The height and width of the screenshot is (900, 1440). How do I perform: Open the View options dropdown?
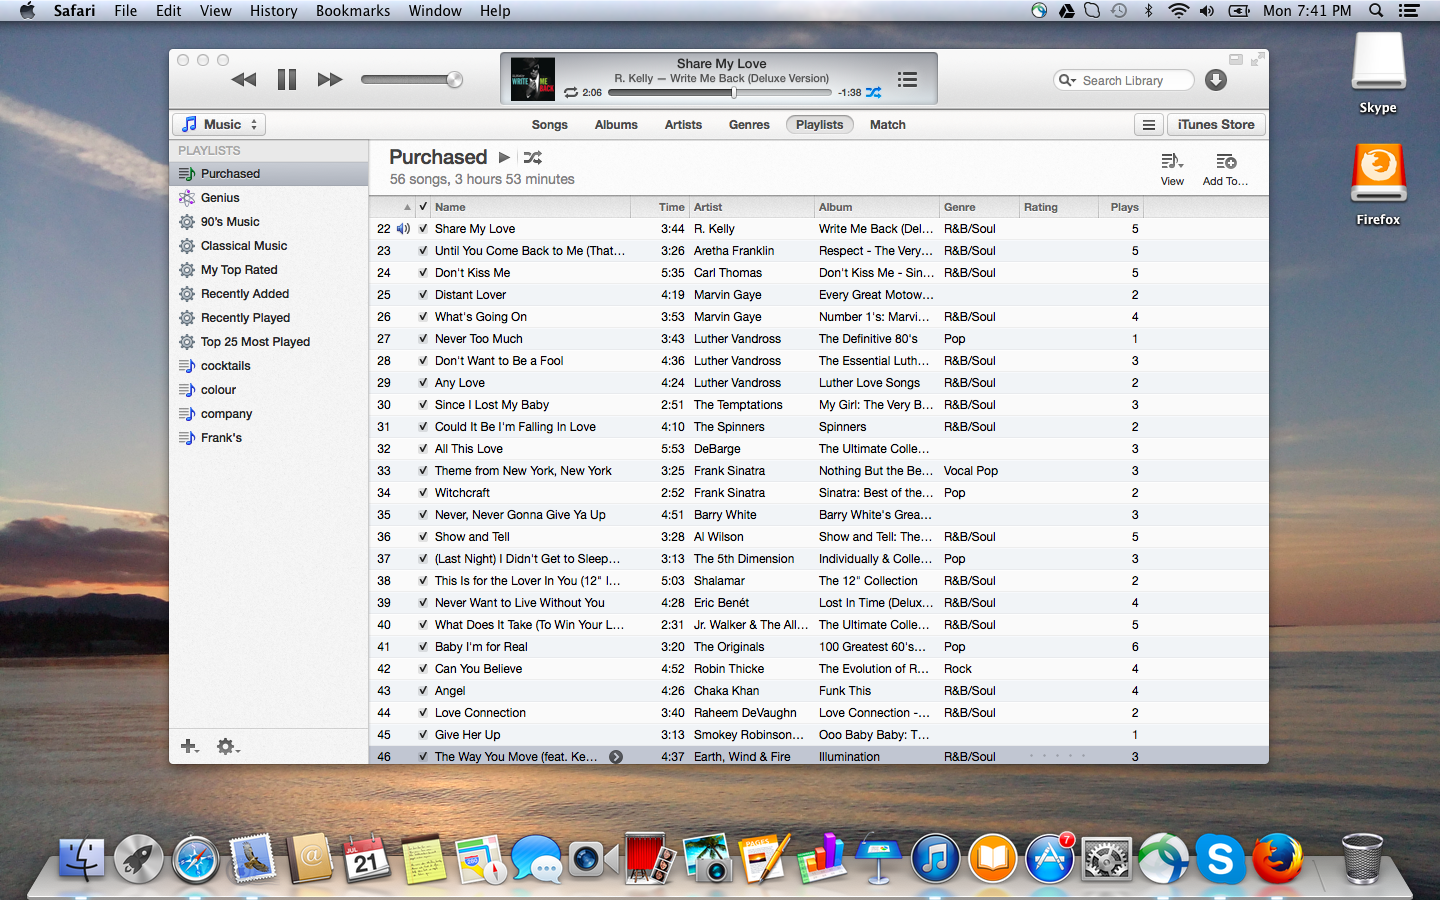coord(1172,168)
